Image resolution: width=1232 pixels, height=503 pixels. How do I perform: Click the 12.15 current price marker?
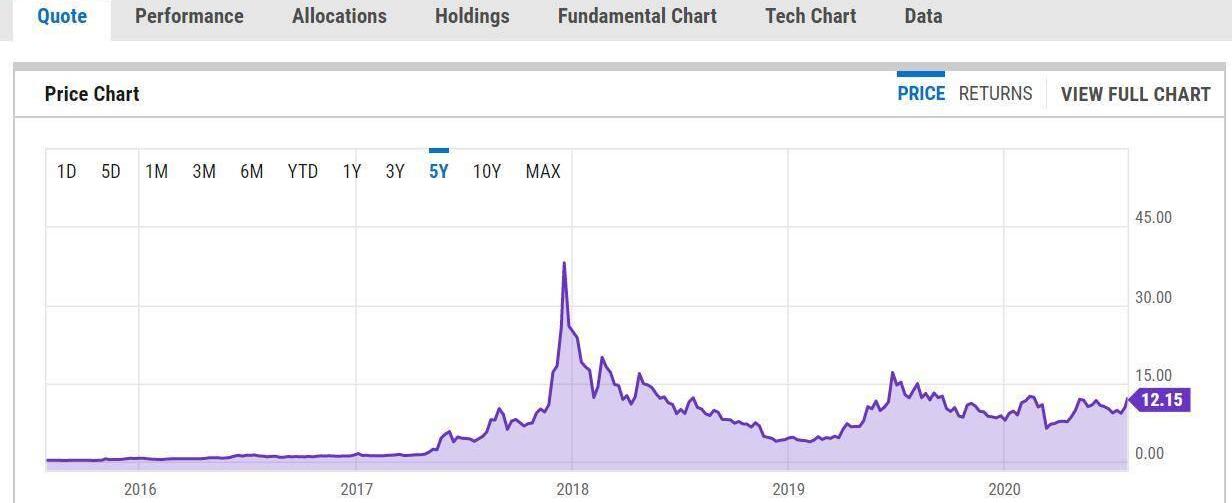coord(1160,400)
